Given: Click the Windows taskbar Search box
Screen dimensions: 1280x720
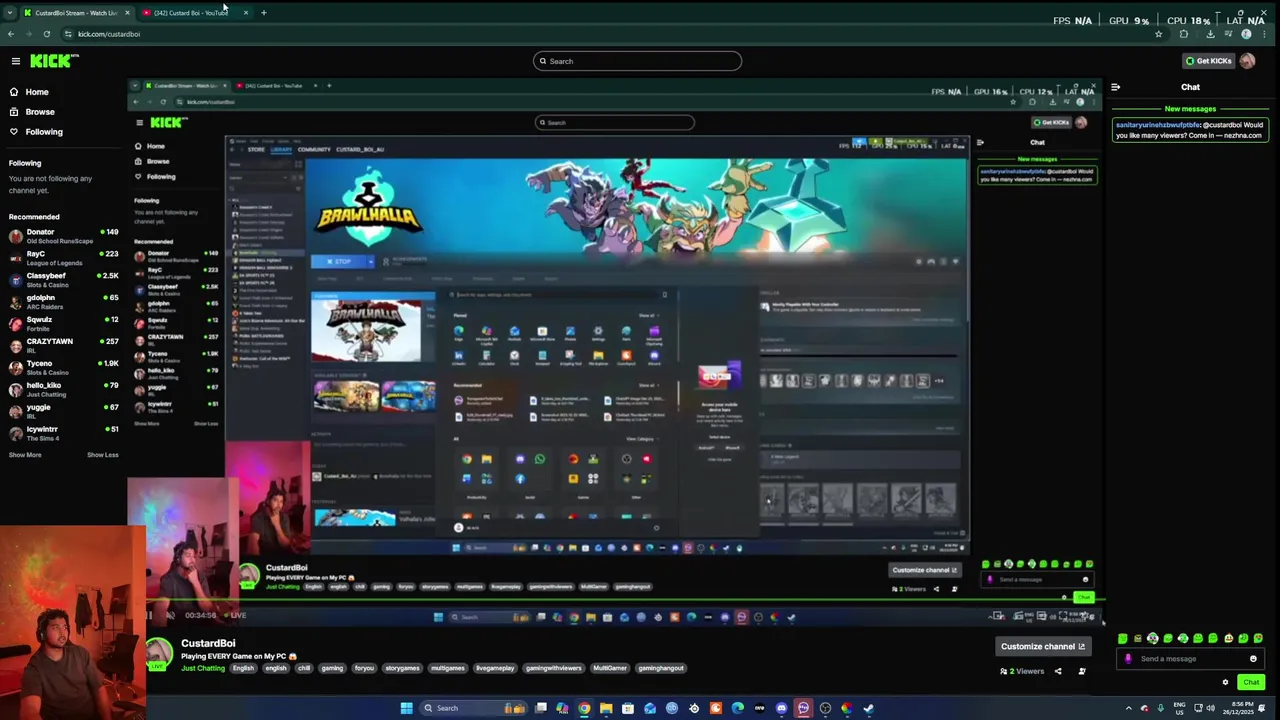Looking at the screenshot, I should point(473,708).
